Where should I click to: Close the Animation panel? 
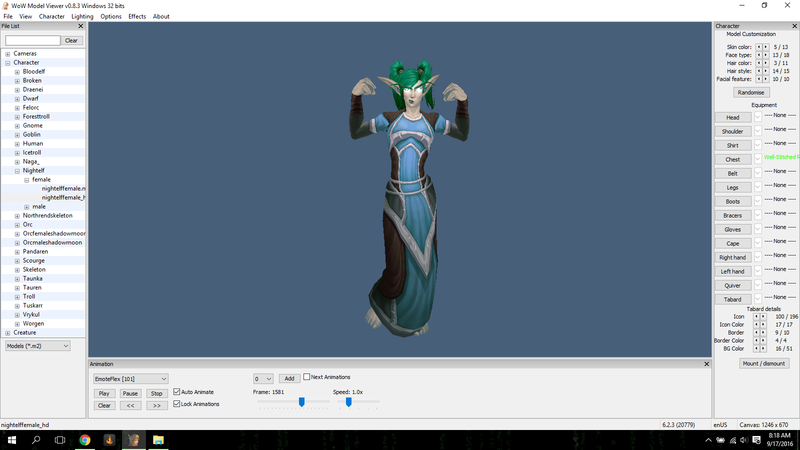[x=707, y=364]
